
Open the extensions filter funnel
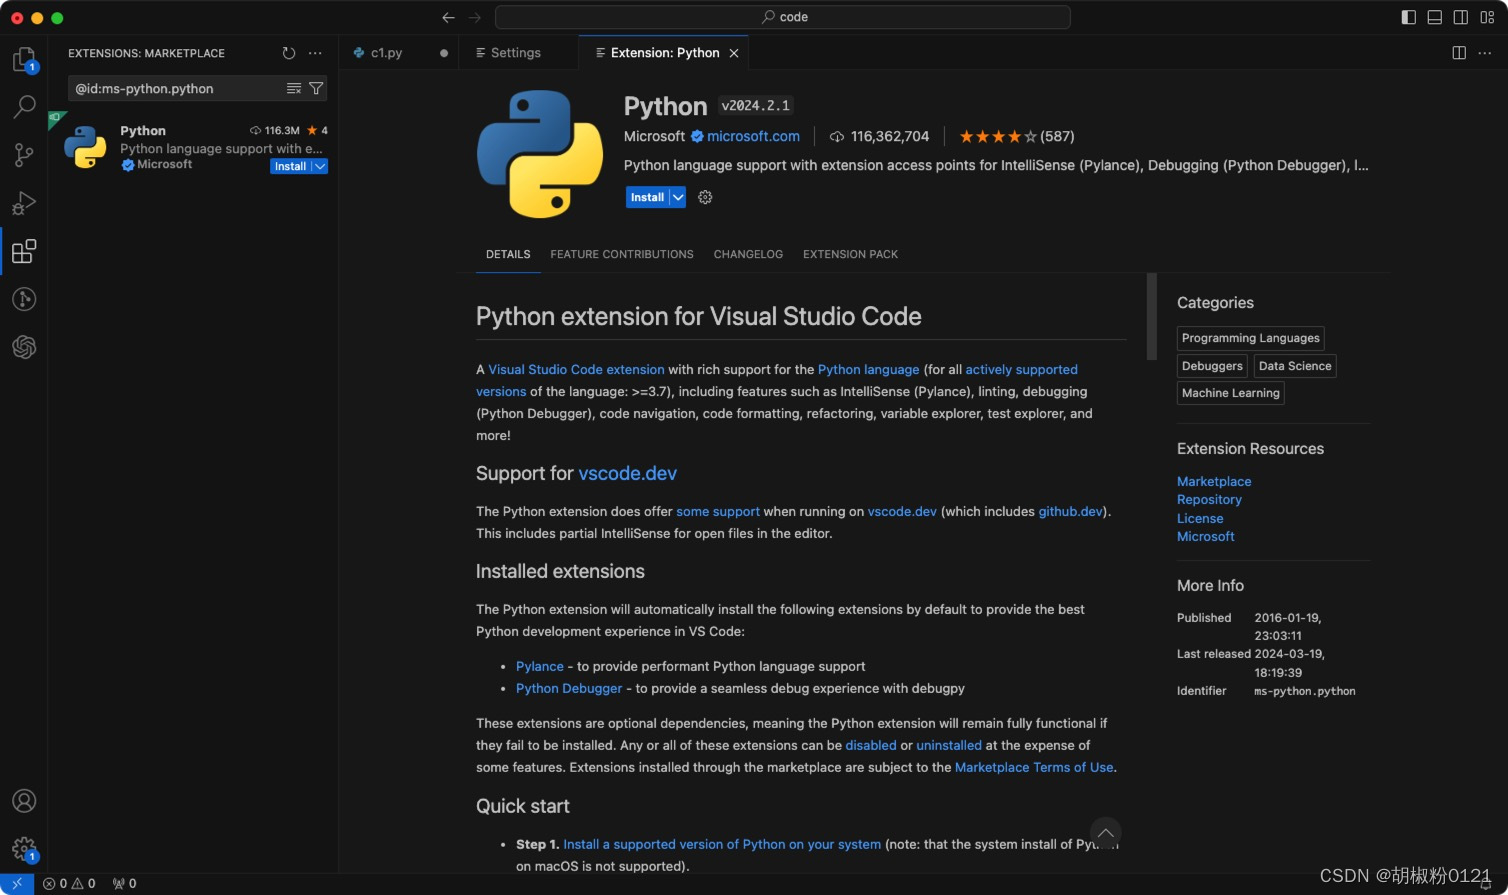[316, 89]
